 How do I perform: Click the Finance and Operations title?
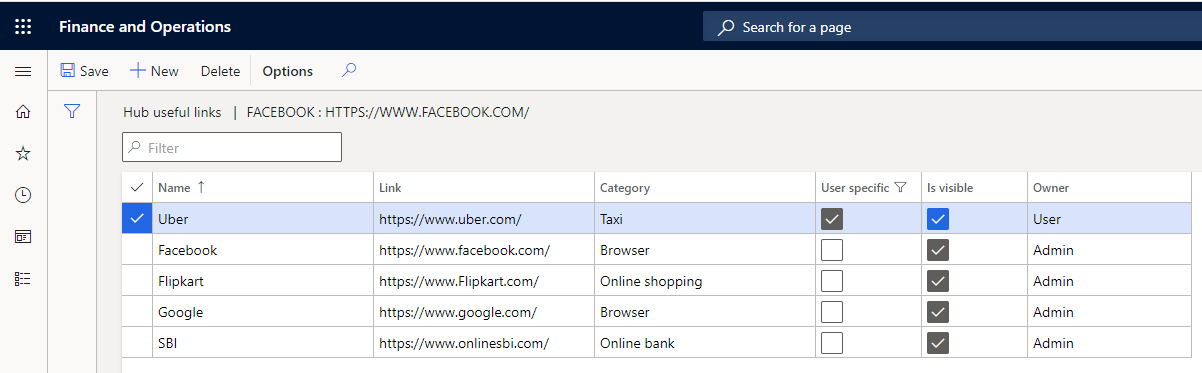tap(145, 27)
